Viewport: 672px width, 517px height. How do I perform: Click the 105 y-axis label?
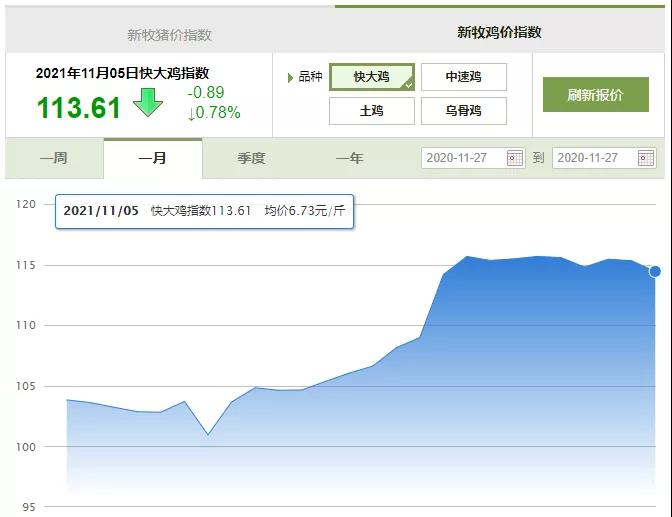26,386
